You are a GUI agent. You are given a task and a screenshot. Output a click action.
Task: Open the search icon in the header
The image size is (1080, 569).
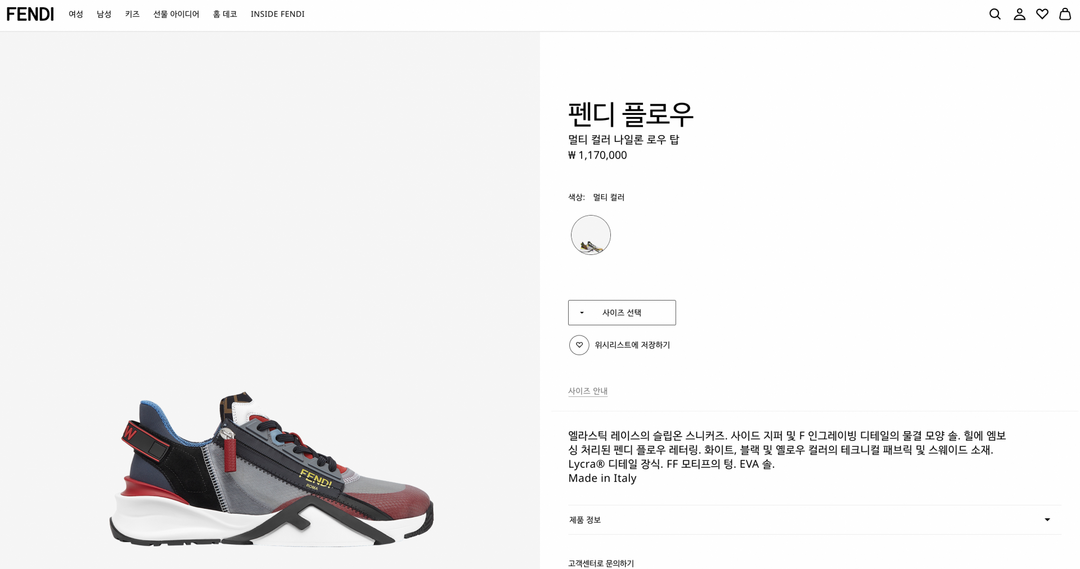tap(995, 14)
